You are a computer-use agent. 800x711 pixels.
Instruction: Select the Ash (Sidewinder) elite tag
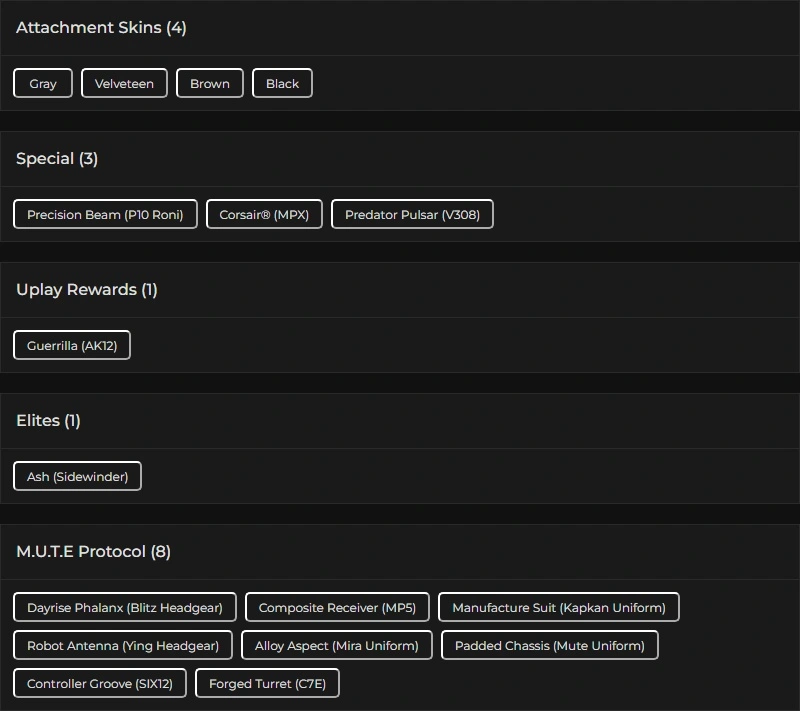click(78, 476)
